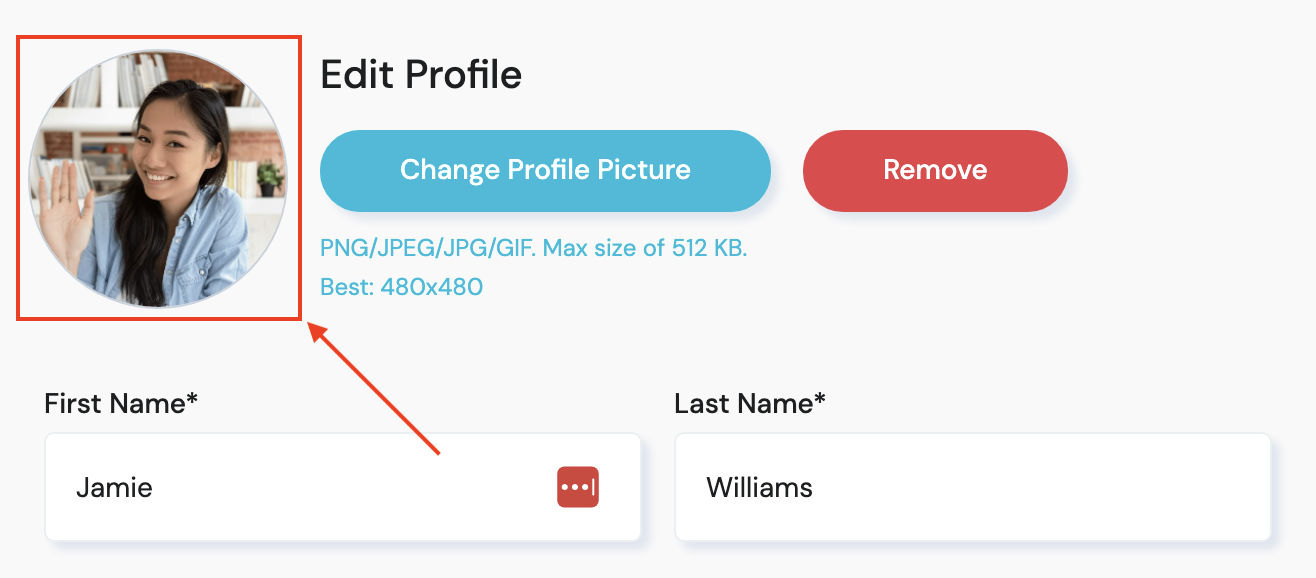Place cursor on the text Williams

[x=759, y=488]
